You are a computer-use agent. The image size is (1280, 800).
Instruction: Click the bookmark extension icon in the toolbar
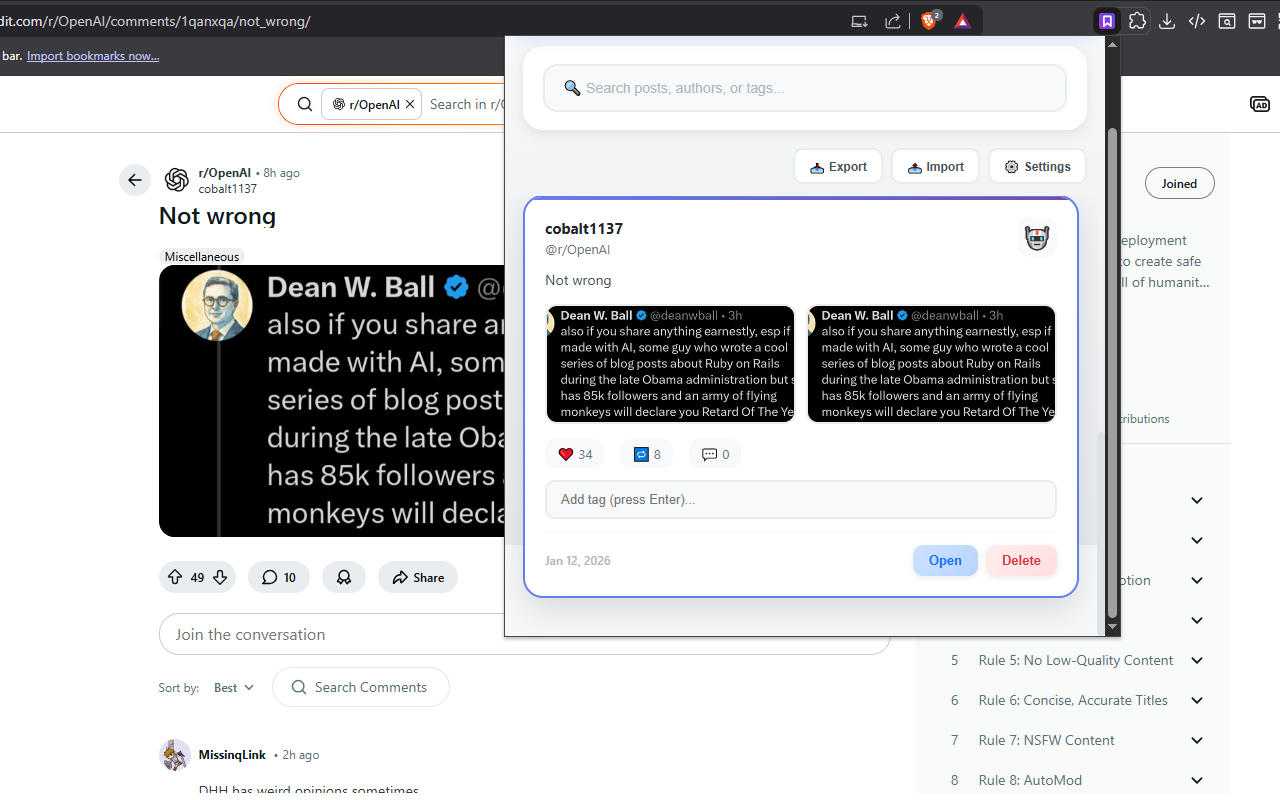[x=1107, y=21]
